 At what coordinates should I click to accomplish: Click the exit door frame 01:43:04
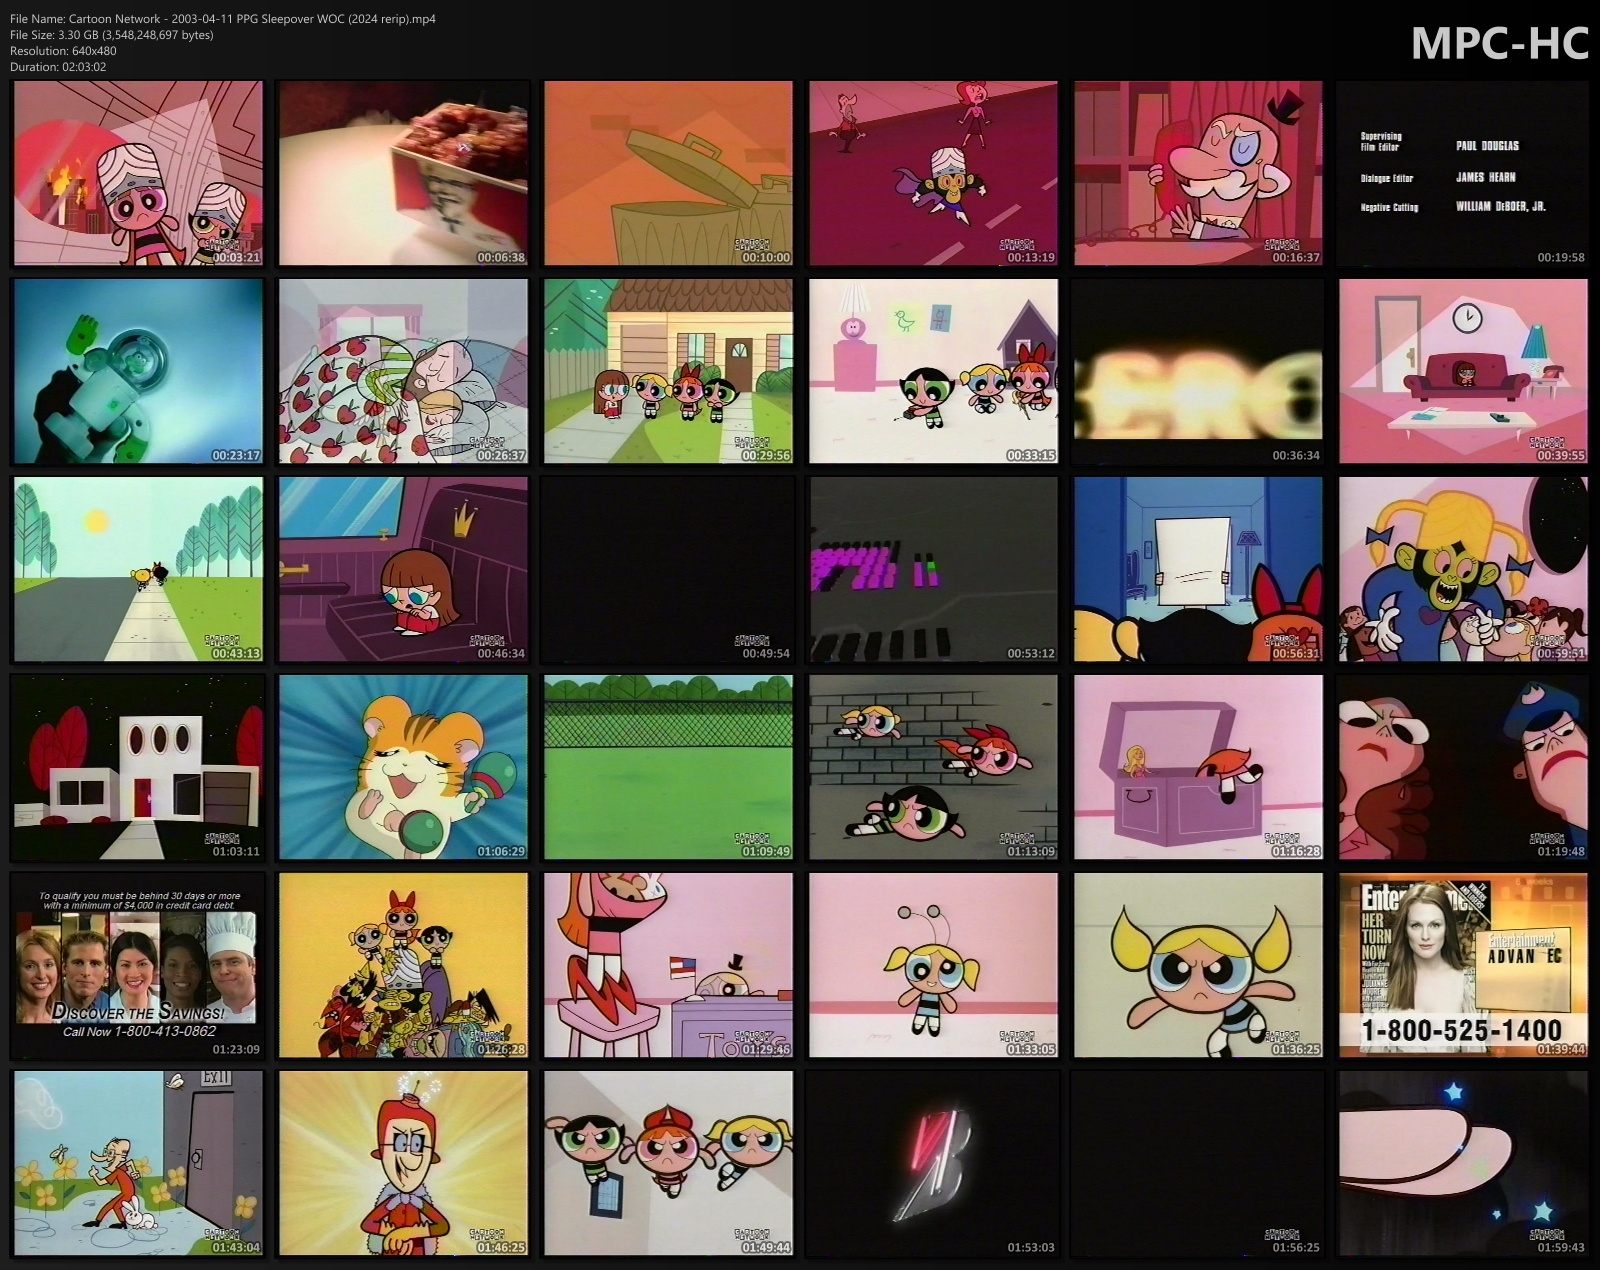138,1164
